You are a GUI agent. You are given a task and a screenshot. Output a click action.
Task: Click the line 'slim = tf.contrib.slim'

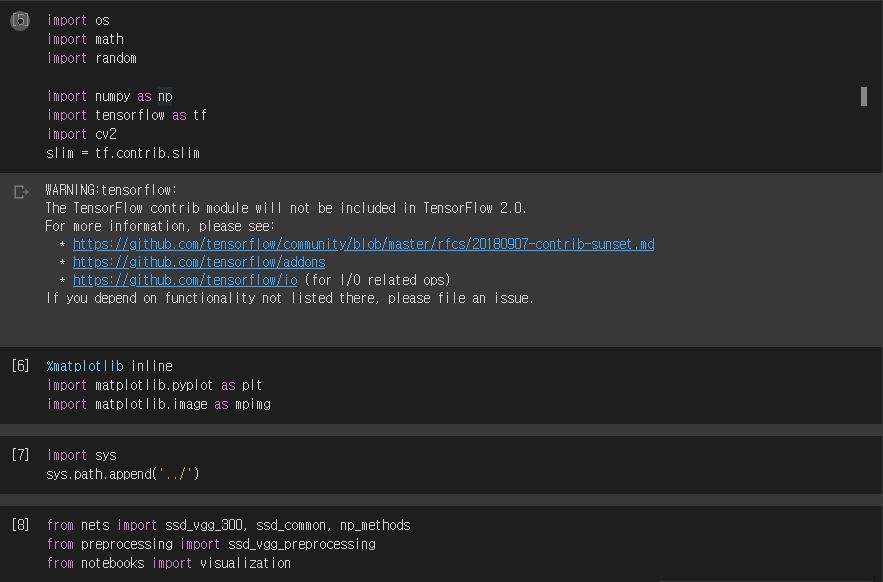click(123, 153)
